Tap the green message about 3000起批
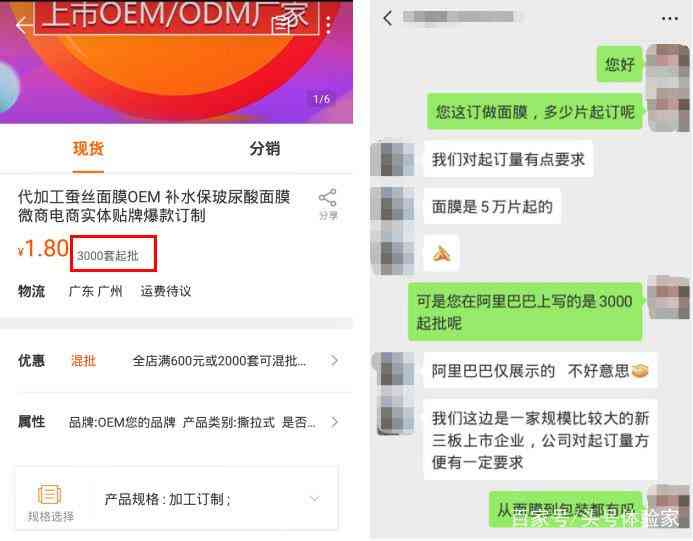 point(525,312)
